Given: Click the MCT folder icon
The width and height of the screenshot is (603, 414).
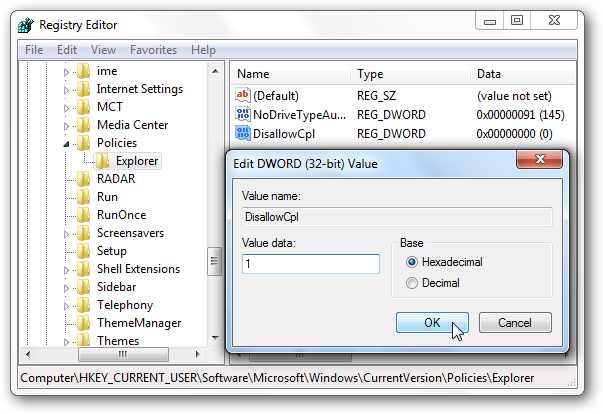Looking at the screenshot, I should pyautogui.click(x=83, y=107).
